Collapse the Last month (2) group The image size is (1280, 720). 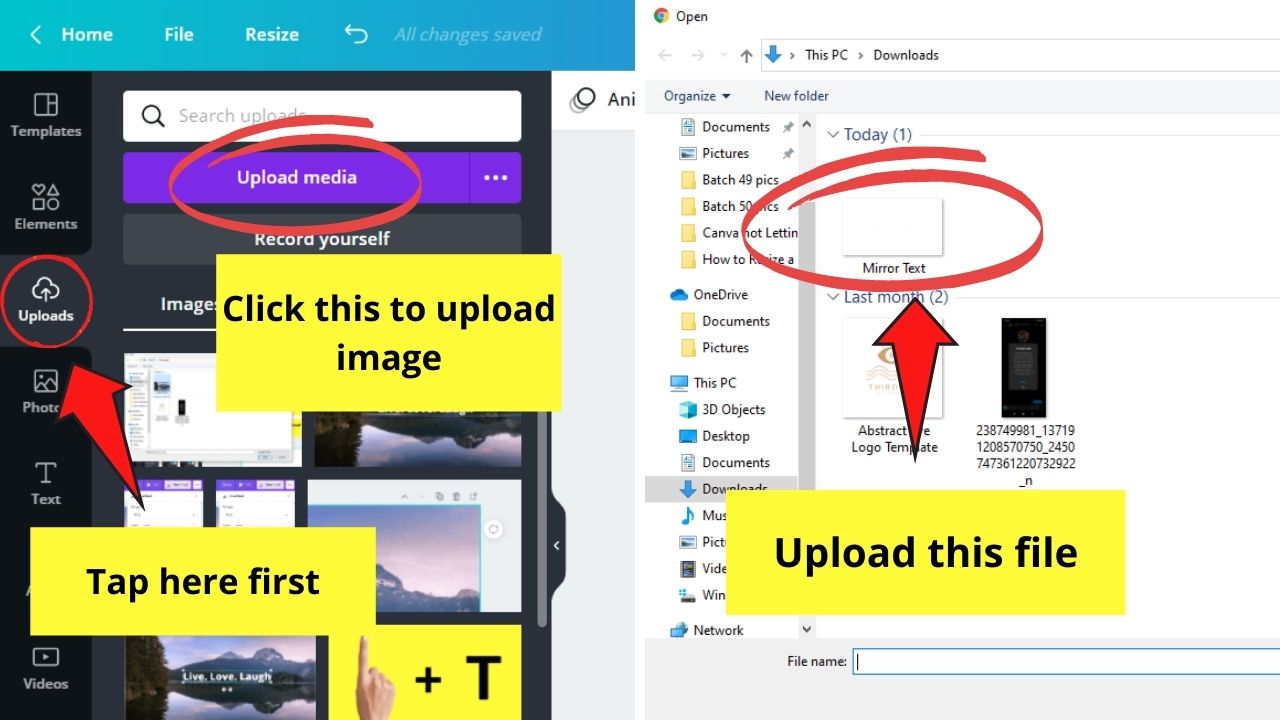tap(832, 297)
